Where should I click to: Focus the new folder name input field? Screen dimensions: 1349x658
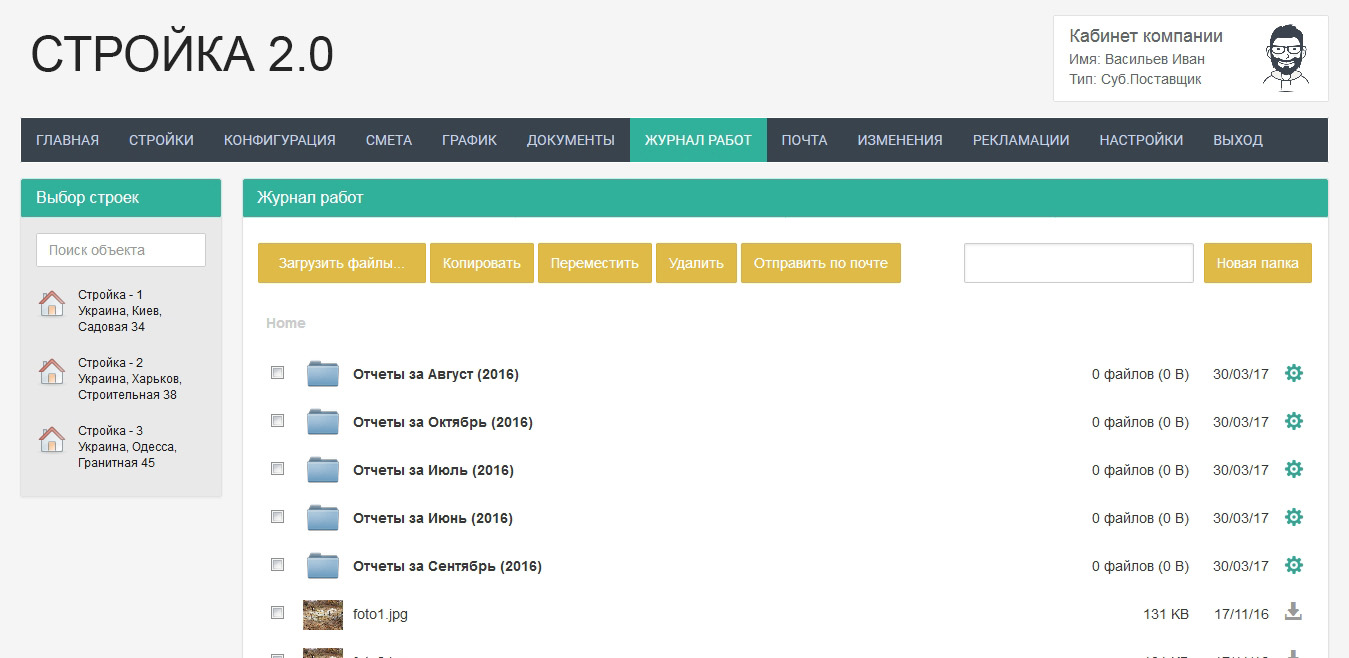click(x=1078, y=263)
